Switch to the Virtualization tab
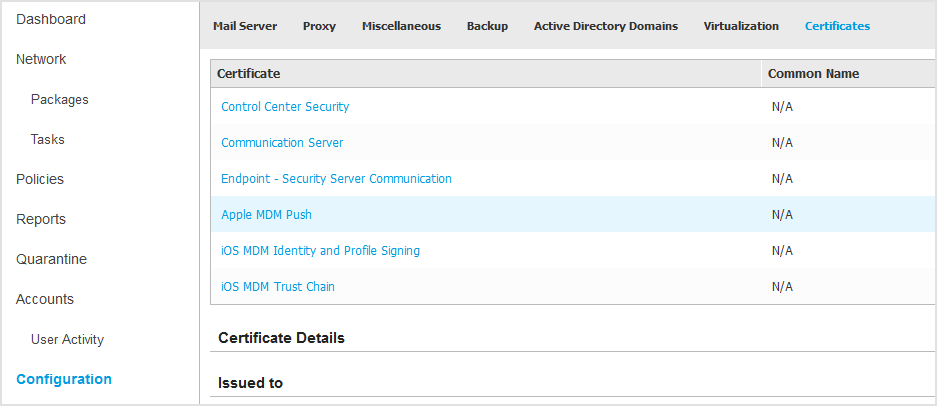The height and width of the screenshot is (406, 937). pyautogui.click(x=741, y=26)
